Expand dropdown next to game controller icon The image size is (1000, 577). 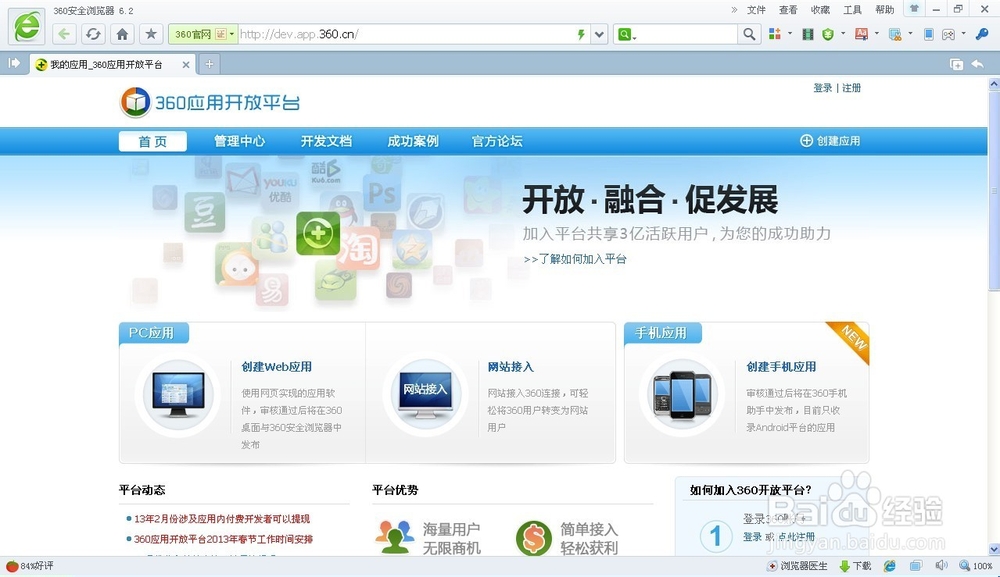pyautogui.click(x=964, y=34)
